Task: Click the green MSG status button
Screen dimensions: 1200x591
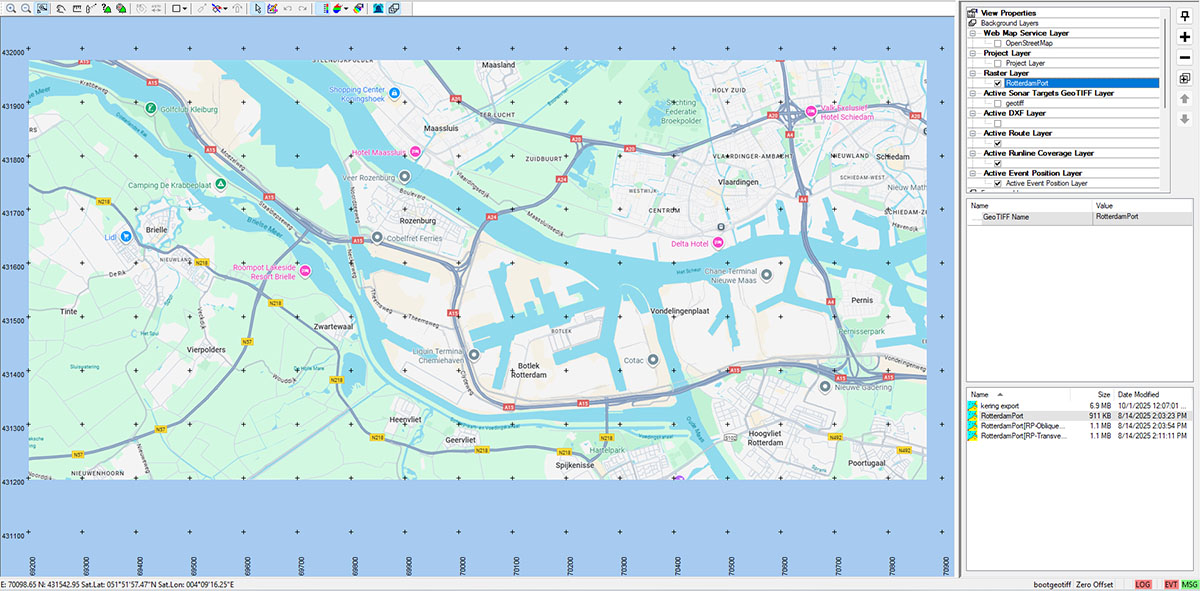Action: 1189,583
